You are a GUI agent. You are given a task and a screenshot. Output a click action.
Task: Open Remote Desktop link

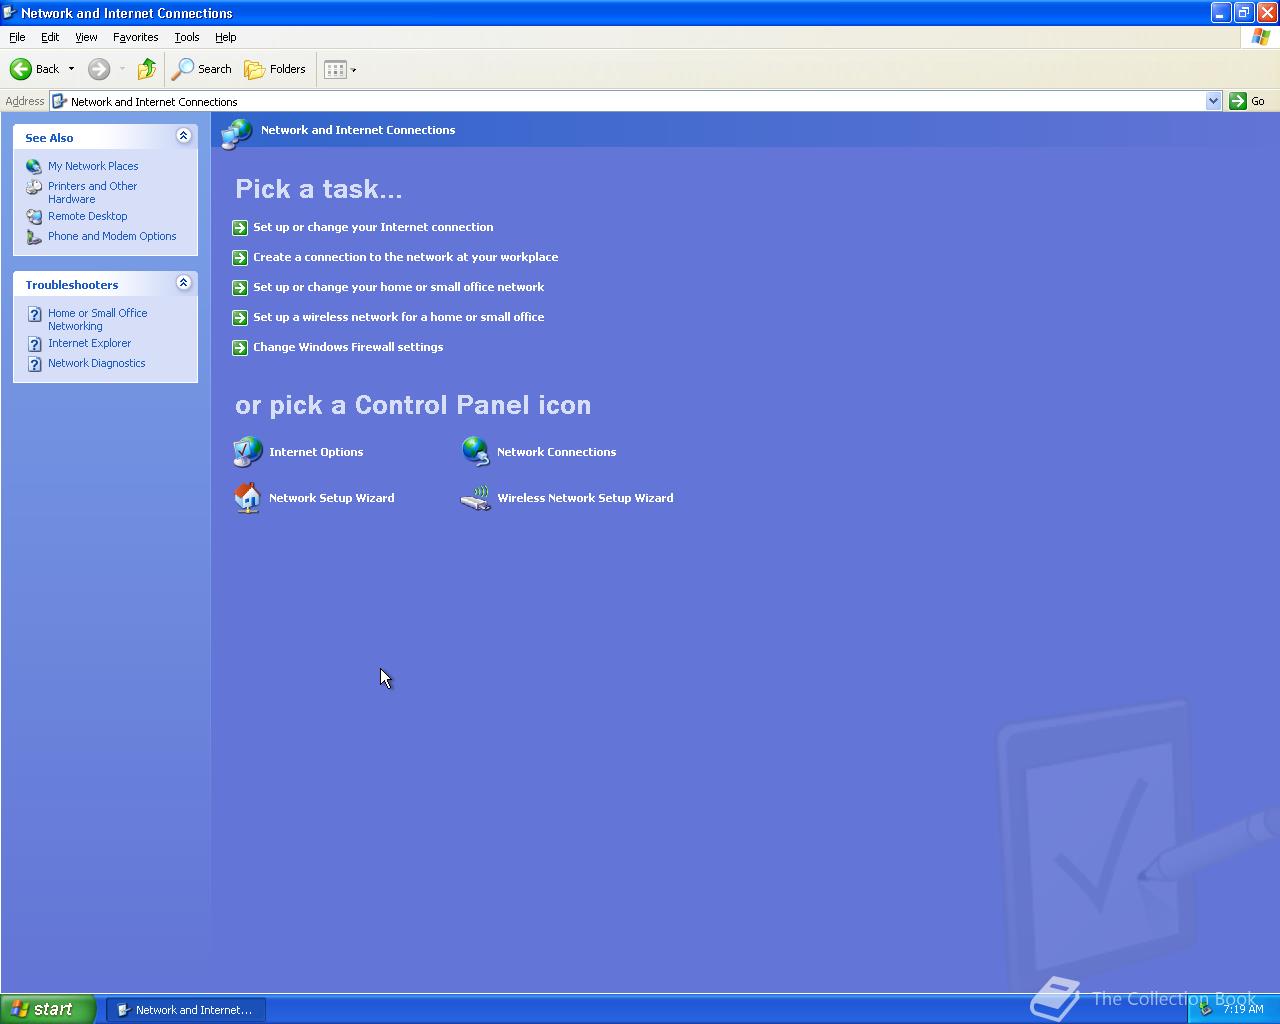[87, 216]
